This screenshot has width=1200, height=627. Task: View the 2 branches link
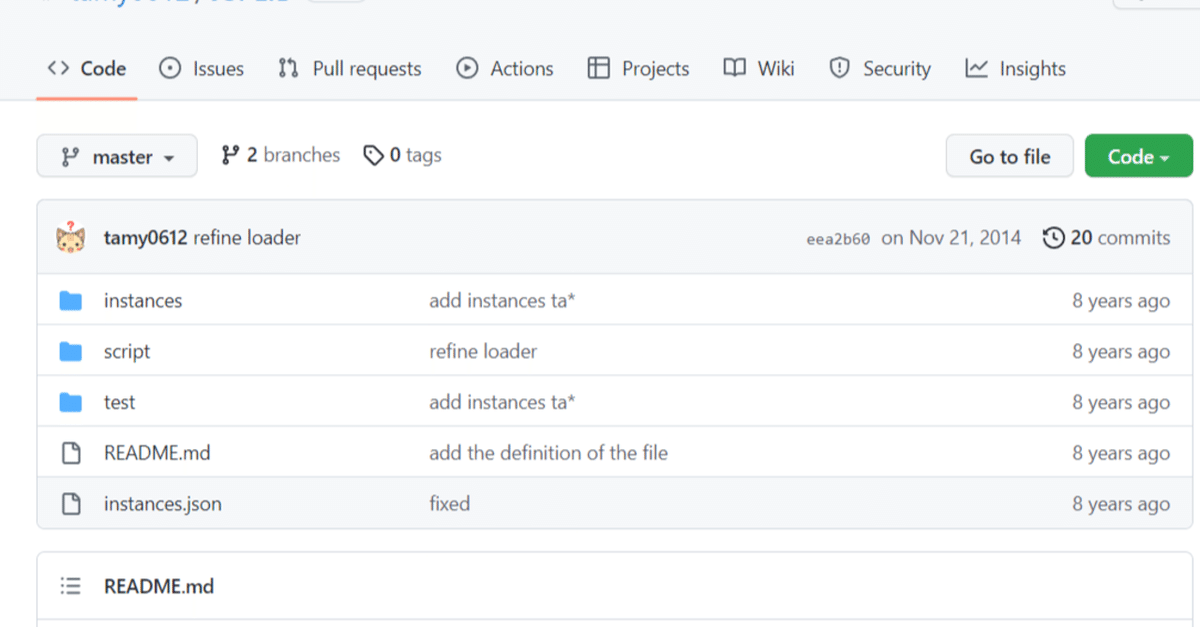[281, 156]
